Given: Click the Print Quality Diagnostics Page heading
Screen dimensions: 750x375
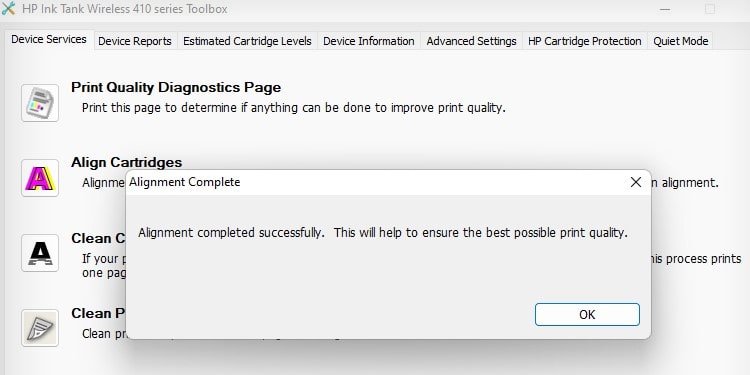Looking at the screenshot, I should [176, 88].
